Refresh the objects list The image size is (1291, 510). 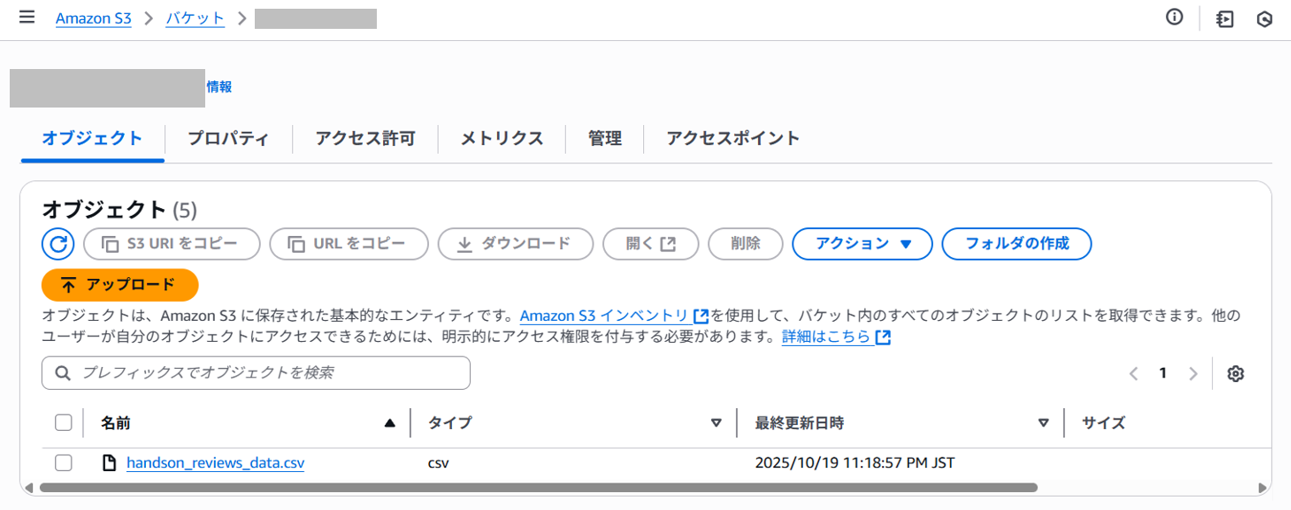click(x=58, y=243)
